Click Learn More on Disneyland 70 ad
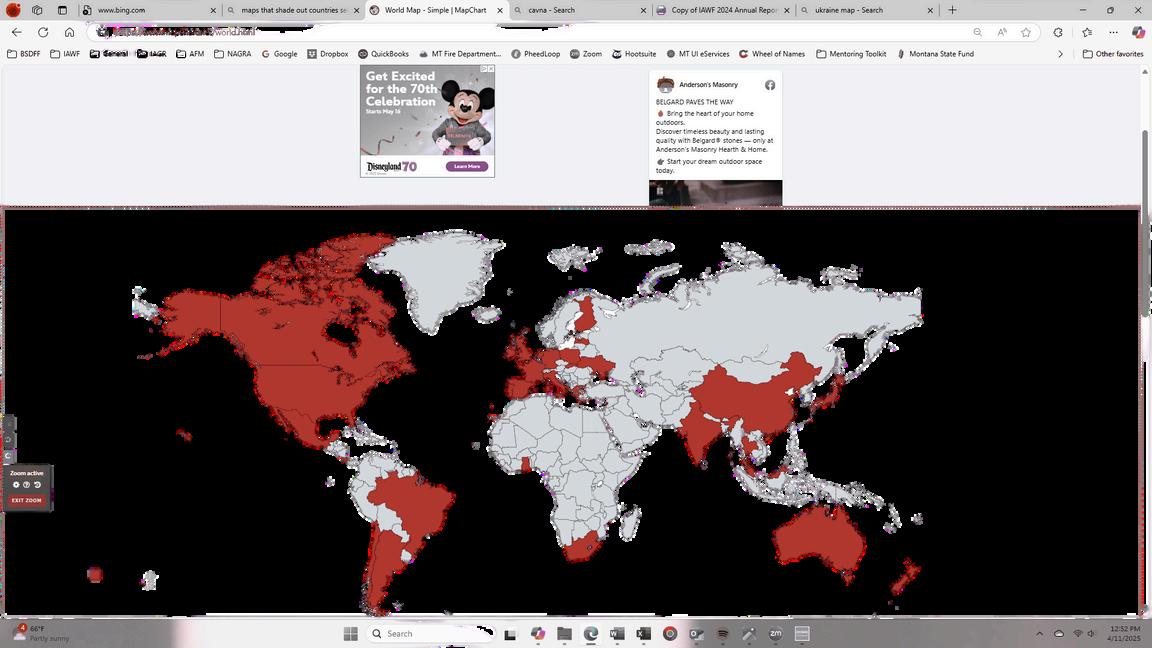This screenshot has width=1152, height=648. (467, 166)
